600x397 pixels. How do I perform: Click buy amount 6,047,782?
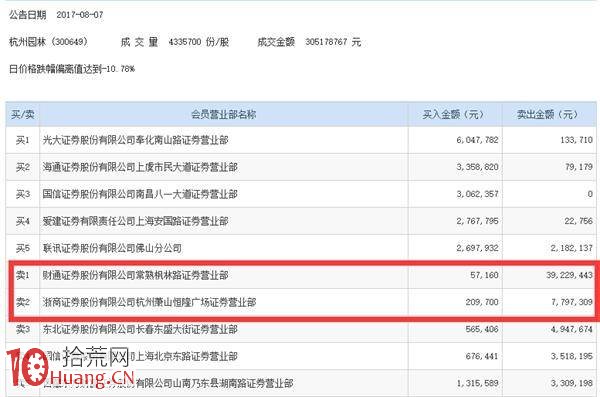pos(477,140)
